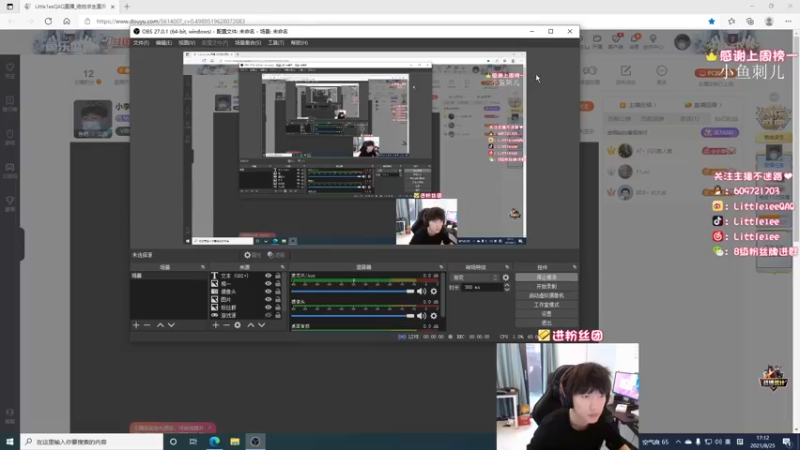Open the 渐变 transition type dropdown
The image size is (800, 450).
[x=474, y=278]
